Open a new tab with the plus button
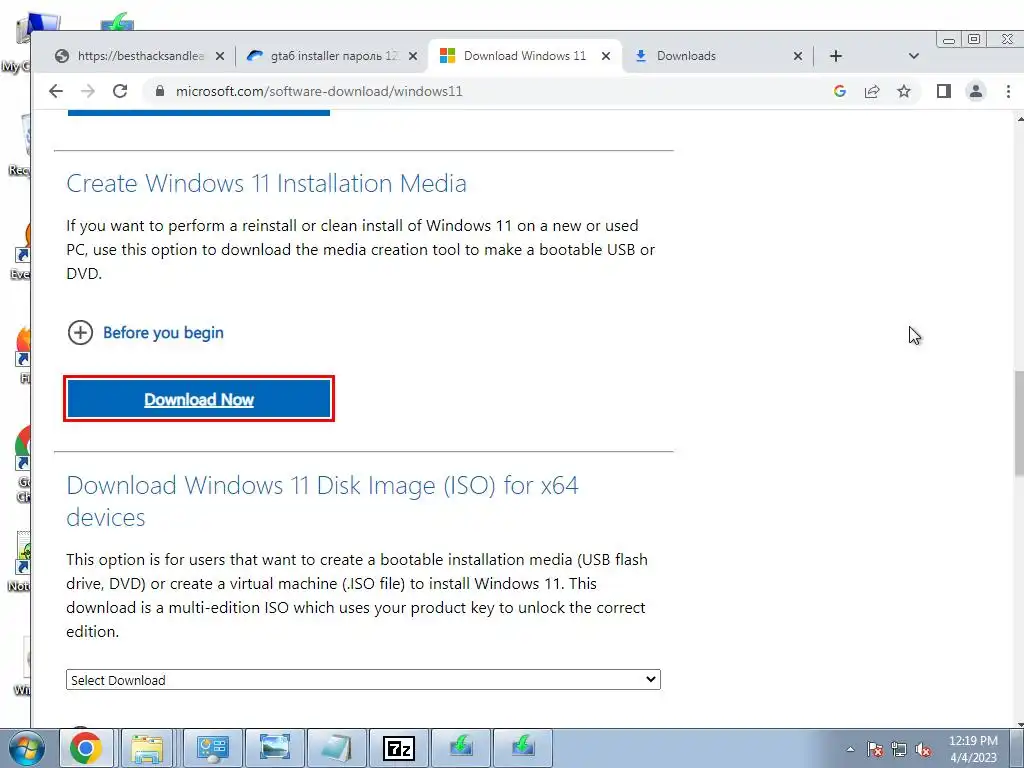The width and height of the screenshot is (1024, 768). 836,56
